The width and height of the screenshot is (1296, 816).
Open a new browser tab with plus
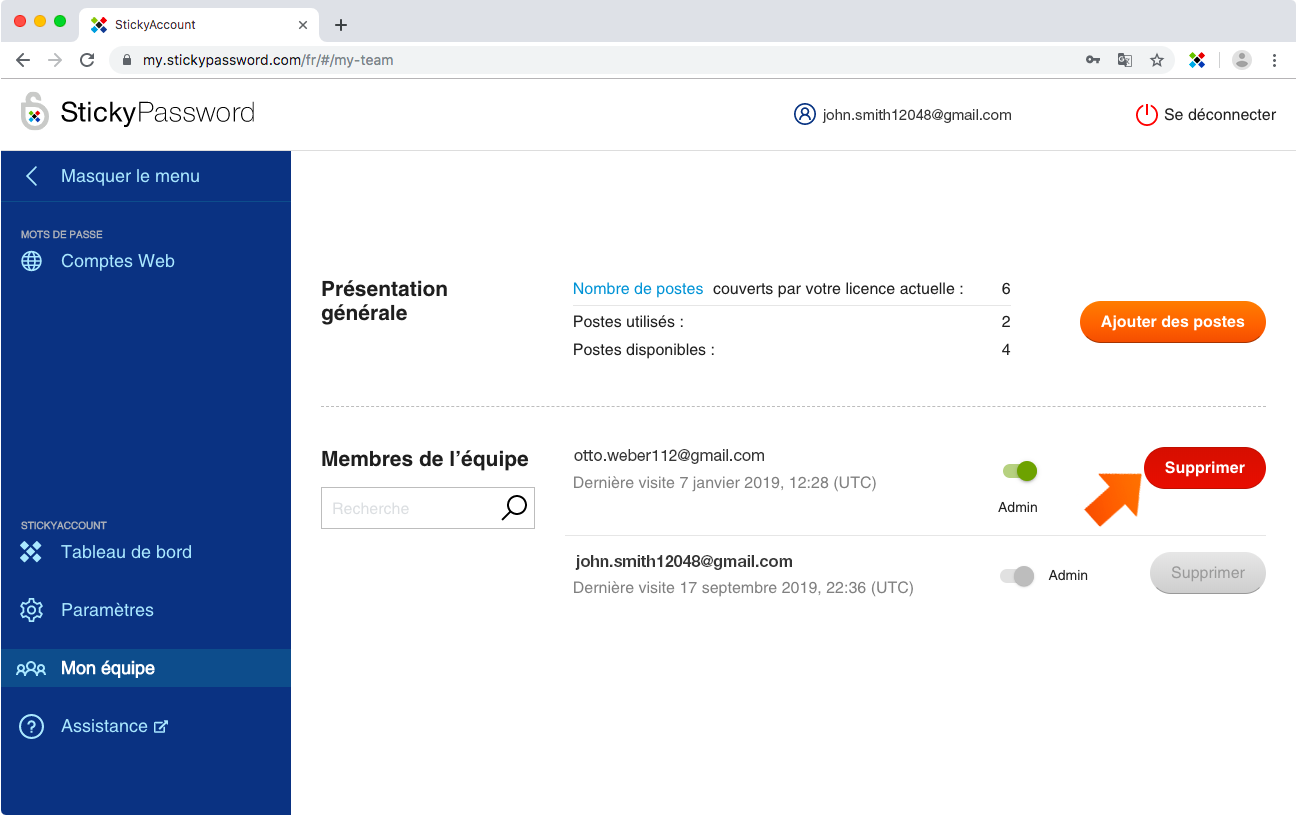[x=341, y=25]
